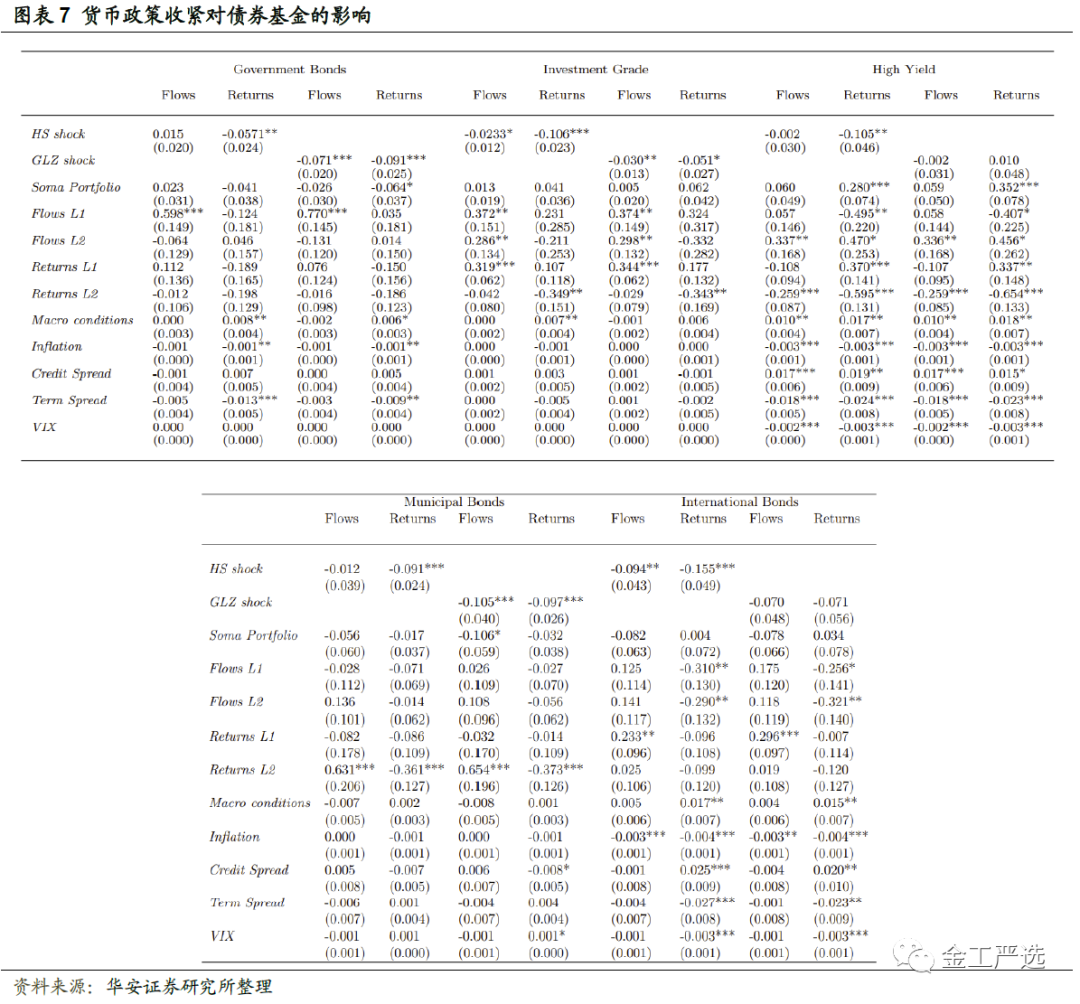Click the source note '资料来源：华安证券研究所整理'

click(x=143, y=986)
